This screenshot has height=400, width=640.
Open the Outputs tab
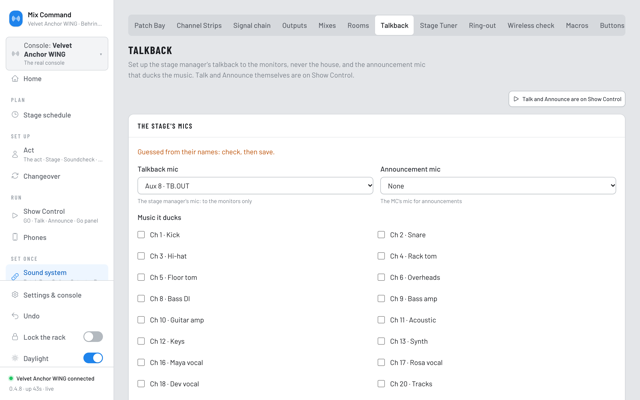point(294,25)
